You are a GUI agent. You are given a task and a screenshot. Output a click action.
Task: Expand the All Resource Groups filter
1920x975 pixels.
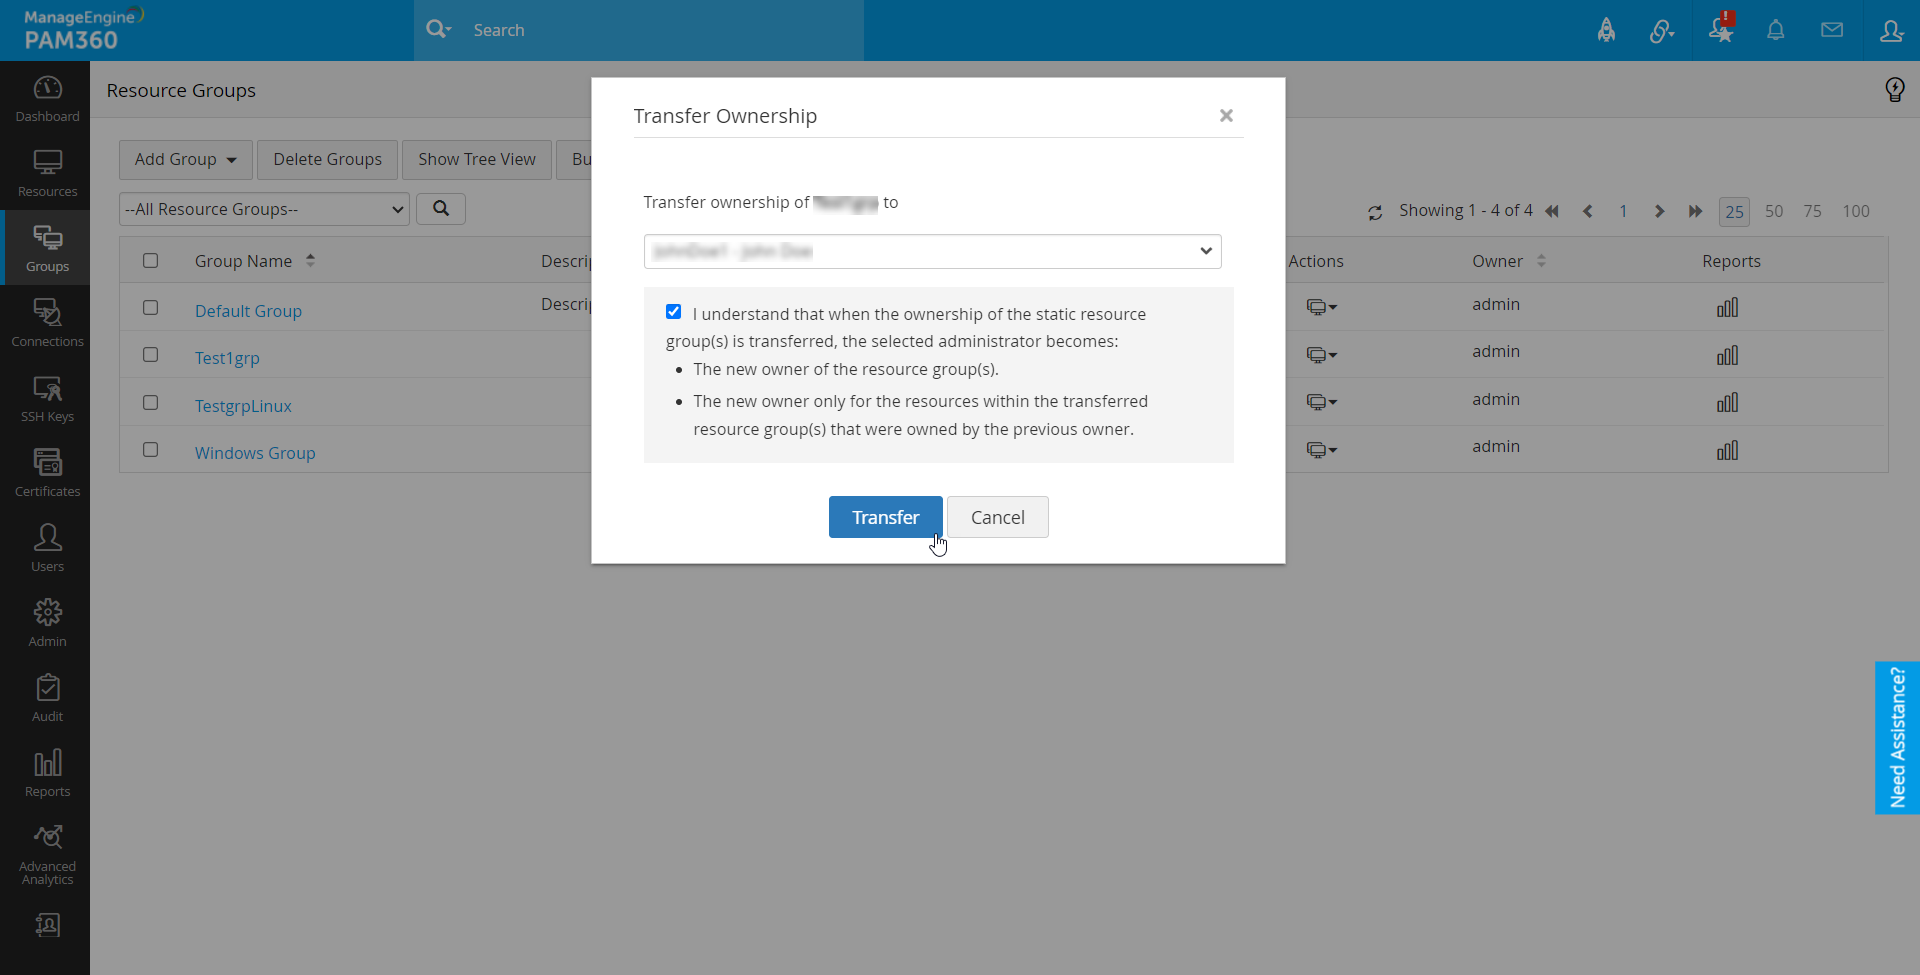coord(264,209)
